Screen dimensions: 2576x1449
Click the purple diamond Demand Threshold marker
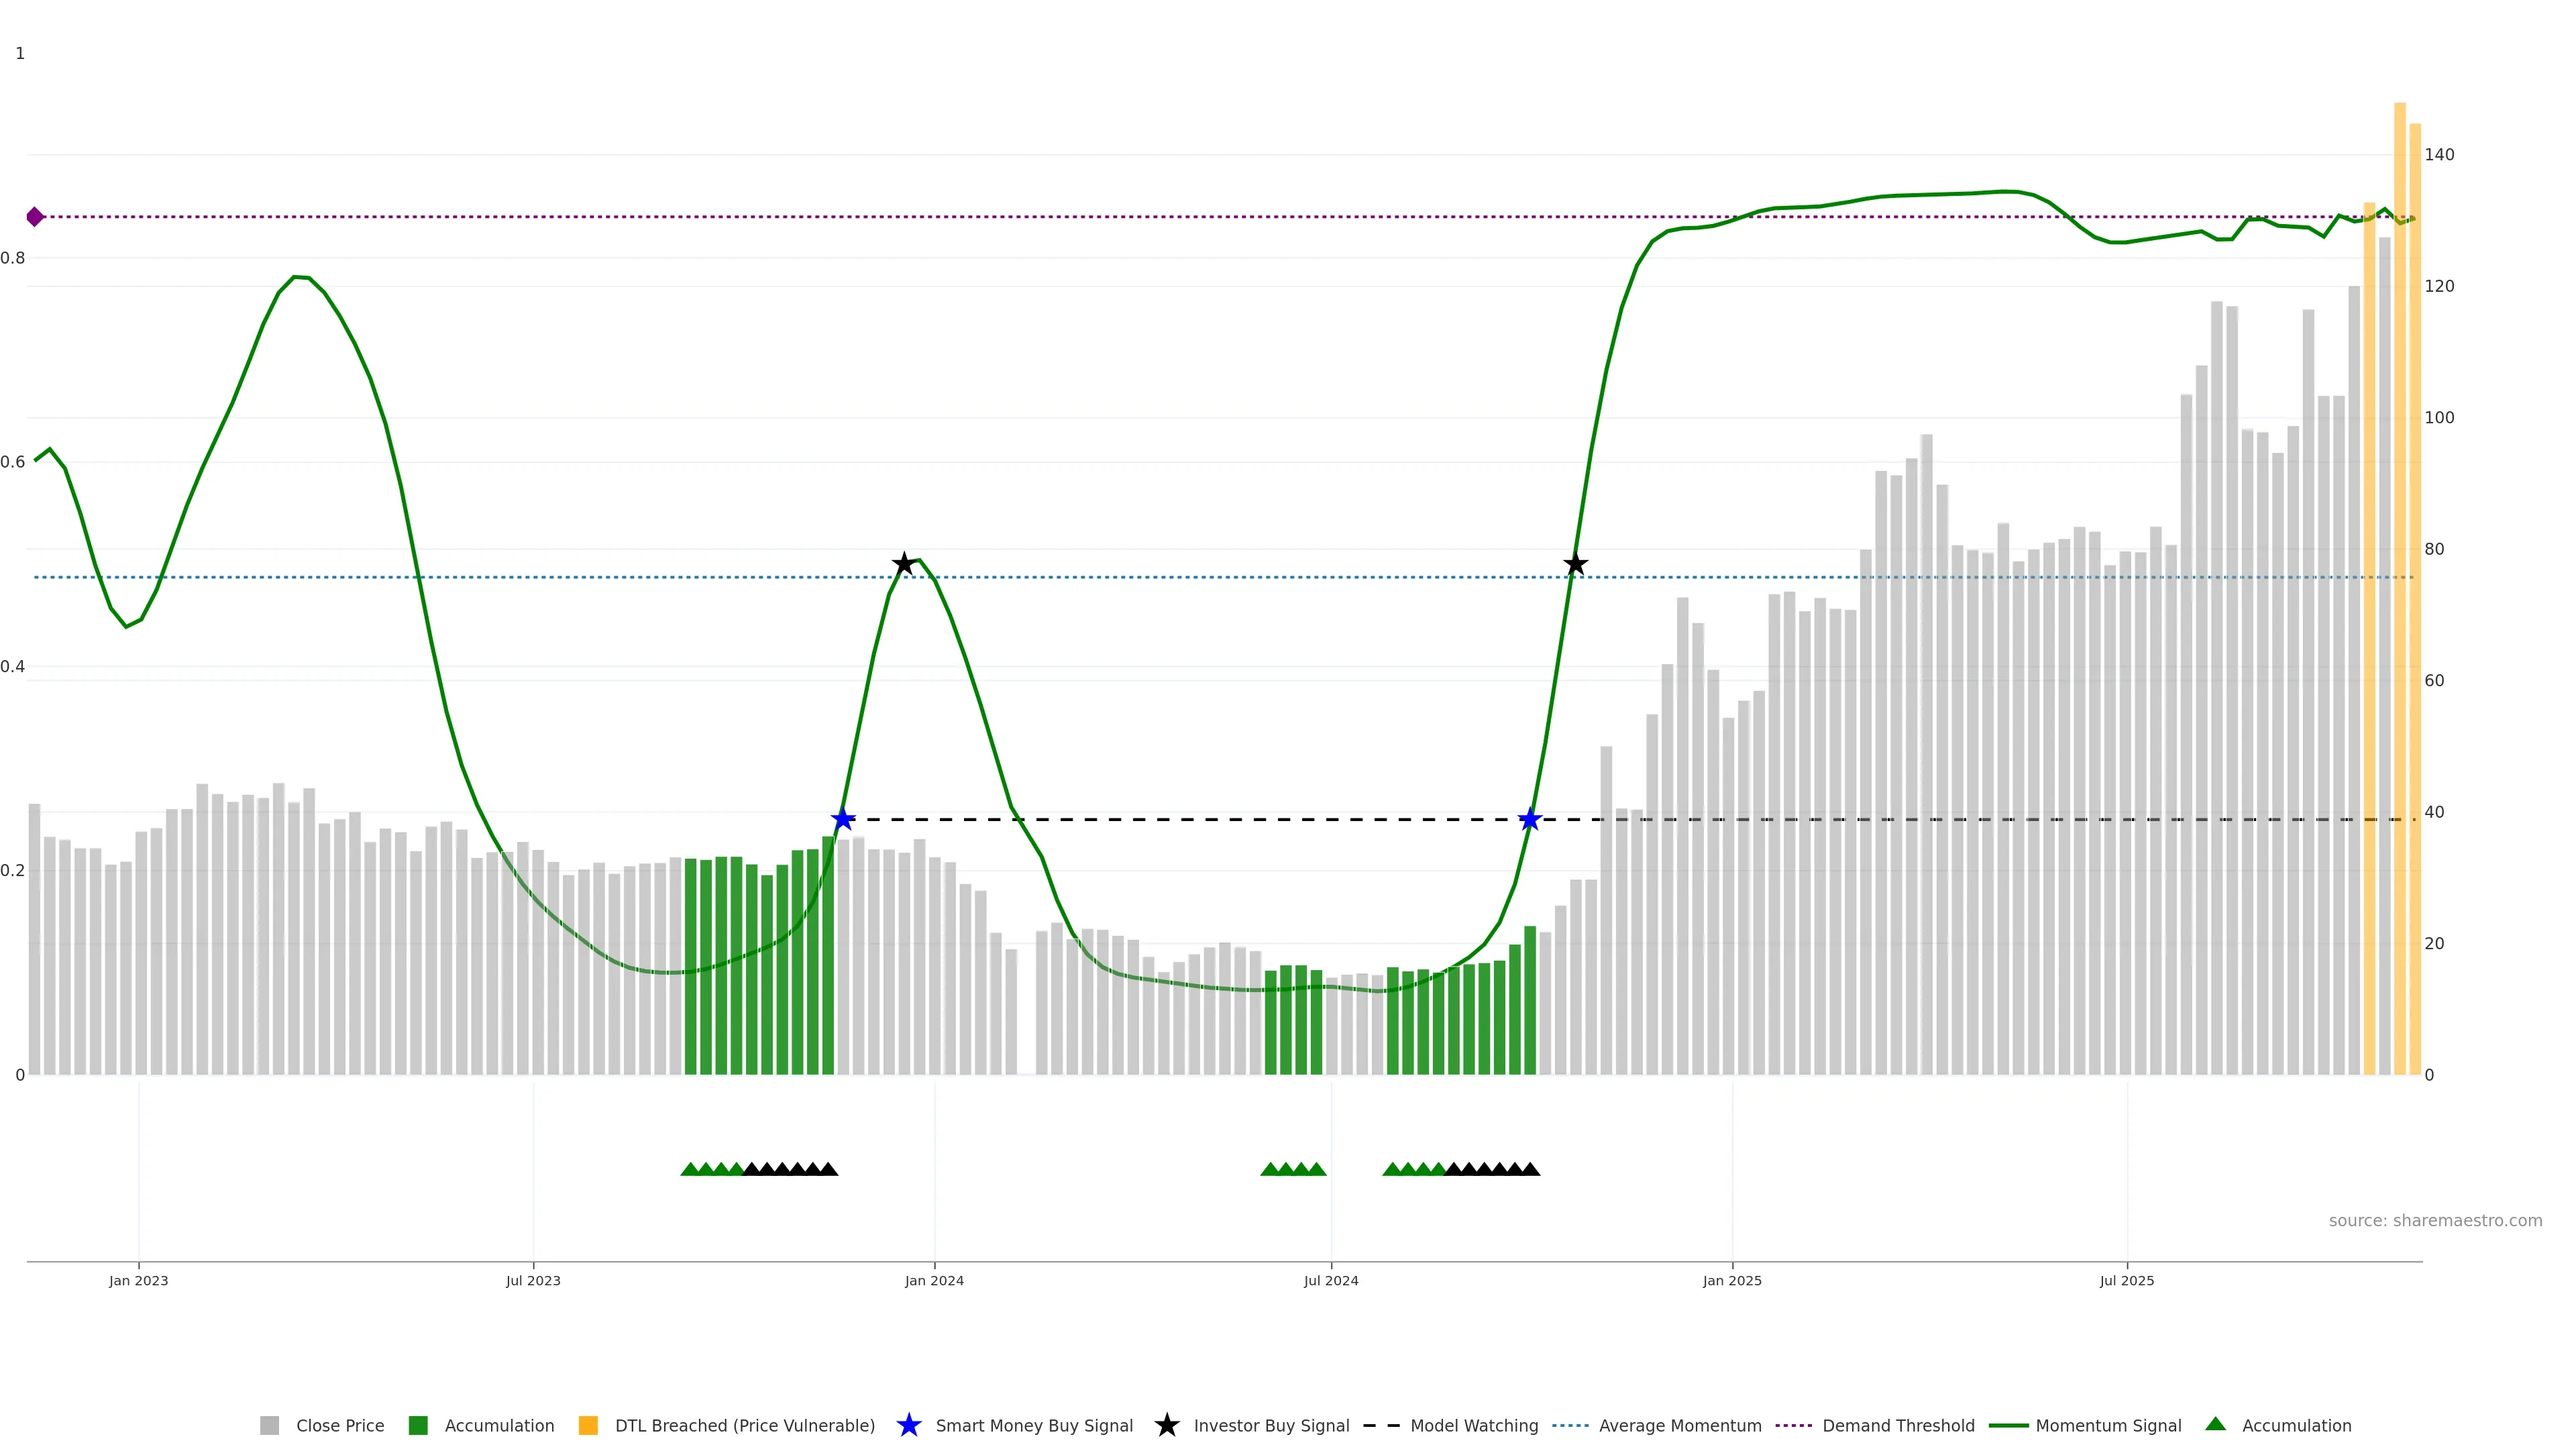click(35, 217)
